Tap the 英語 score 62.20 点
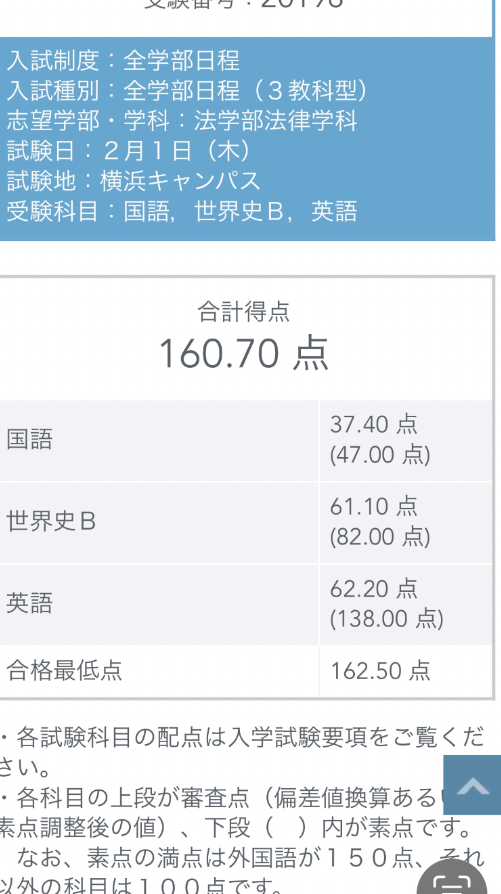Image resolution: width=501 pixels, height=894 pixels. pos(374,588)
